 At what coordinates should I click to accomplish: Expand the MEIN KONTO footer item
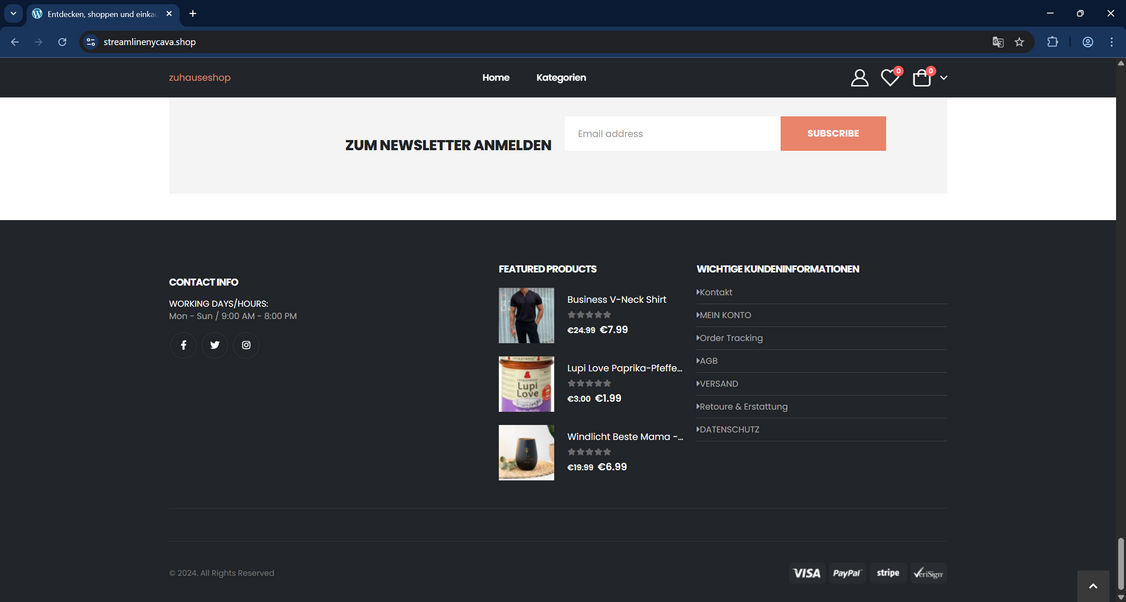click(x=725, y=315)
